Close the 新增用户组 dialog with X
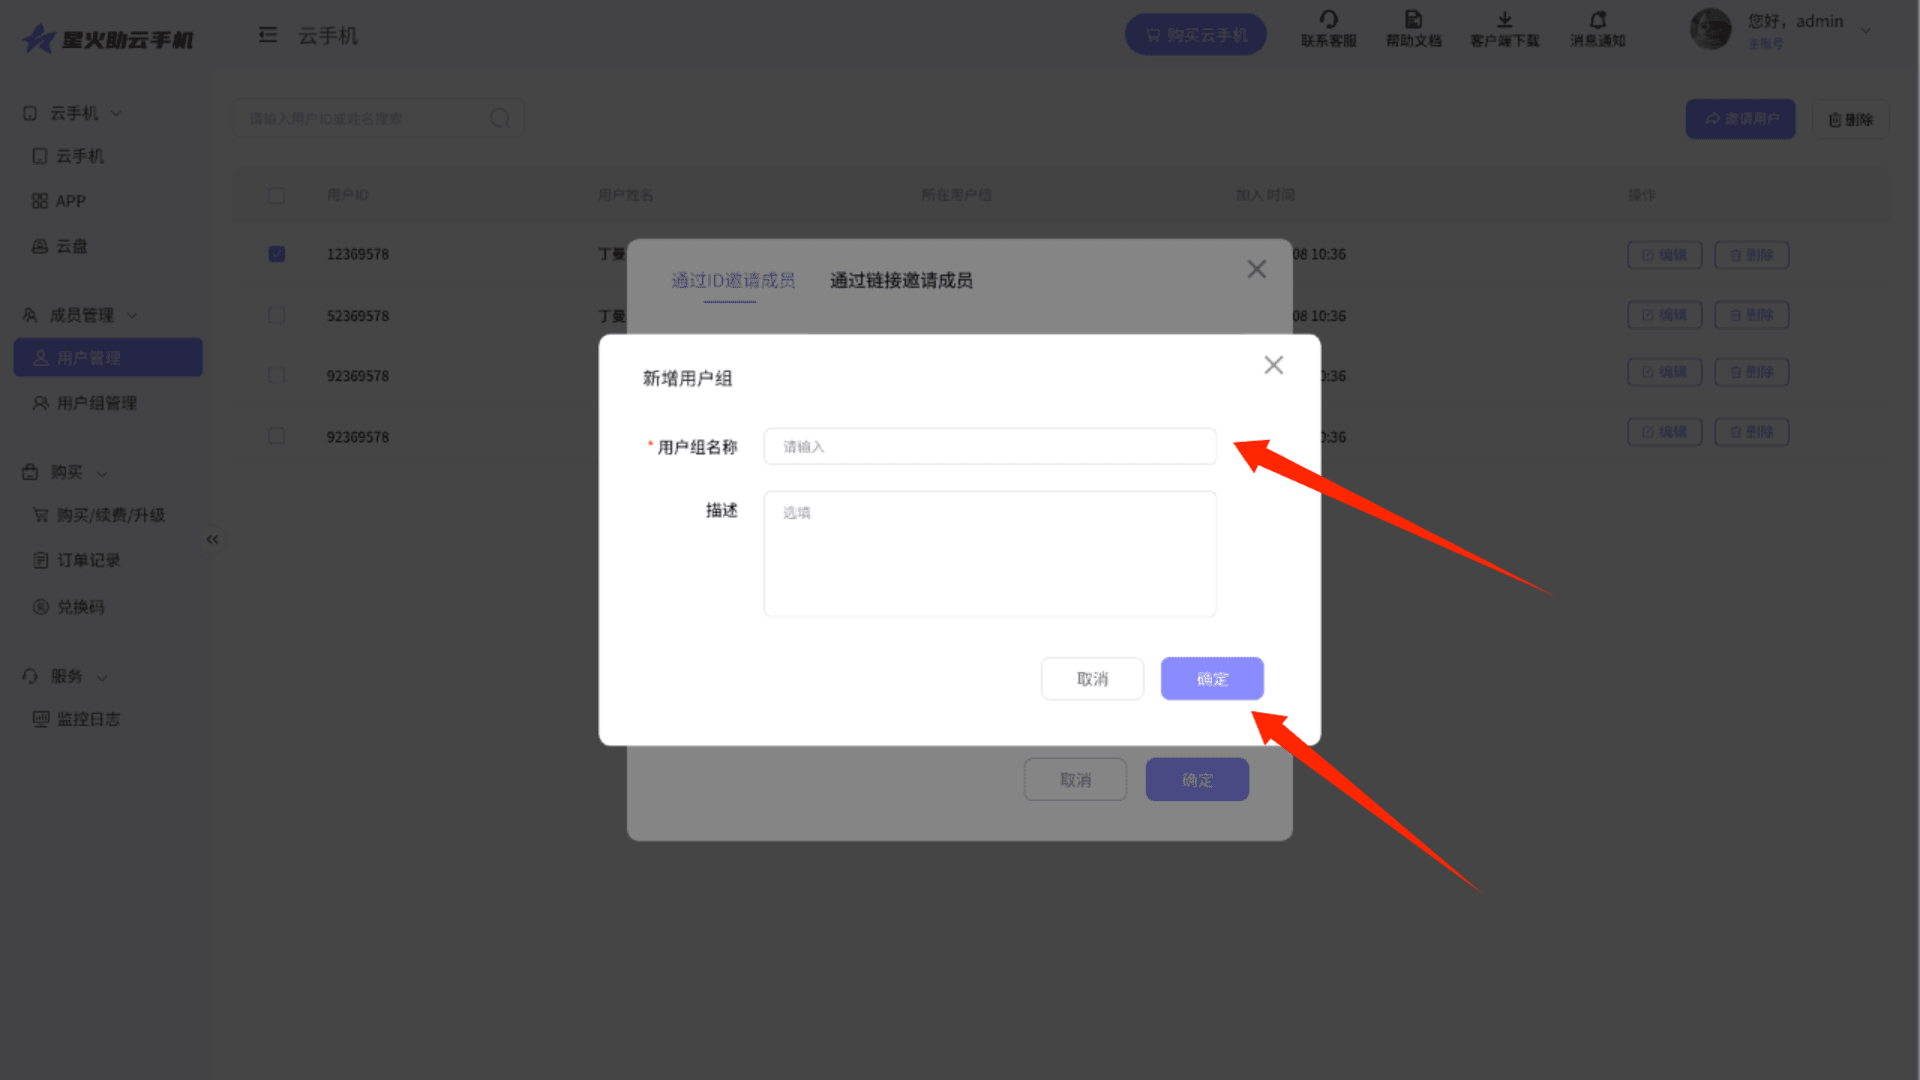The image size is (1920, 1080). (1273, 365)
